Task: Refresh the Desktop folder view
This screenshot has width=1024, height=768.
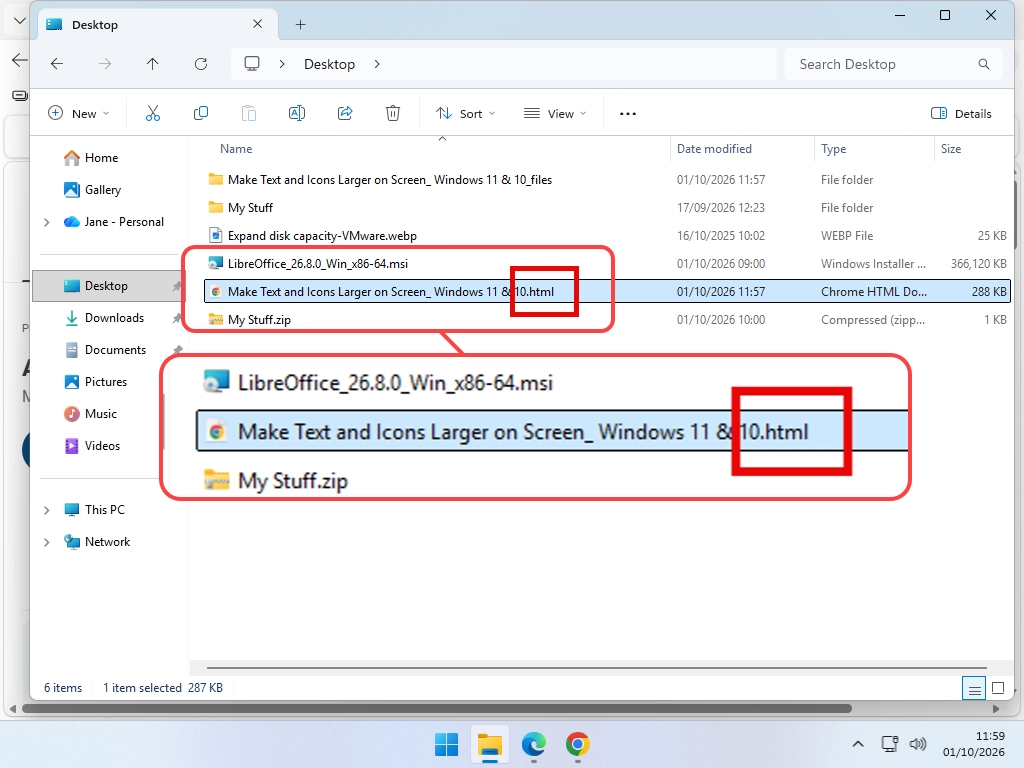Action: [201, 64]
